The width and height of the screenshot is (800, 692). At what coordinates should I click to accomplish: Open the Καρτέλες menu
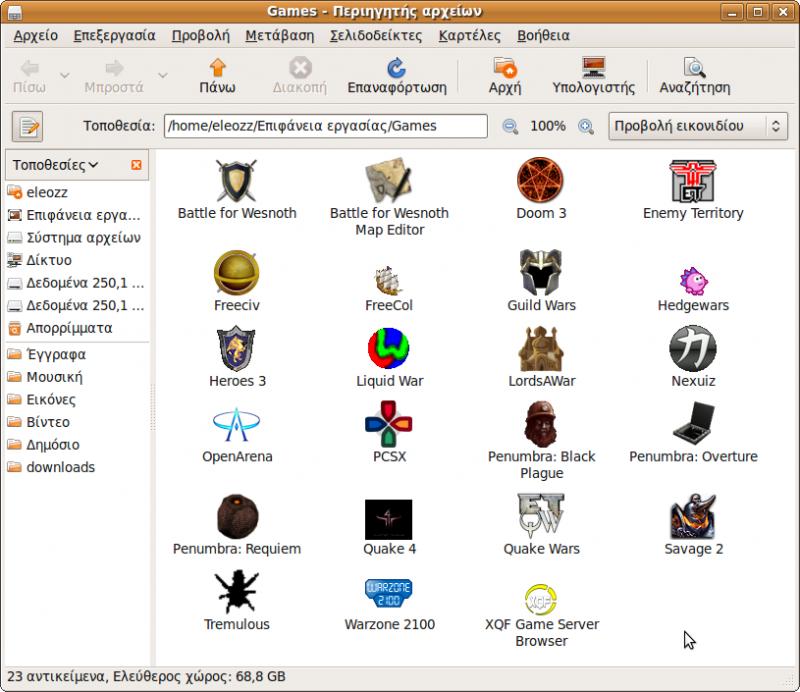point(469,36)
